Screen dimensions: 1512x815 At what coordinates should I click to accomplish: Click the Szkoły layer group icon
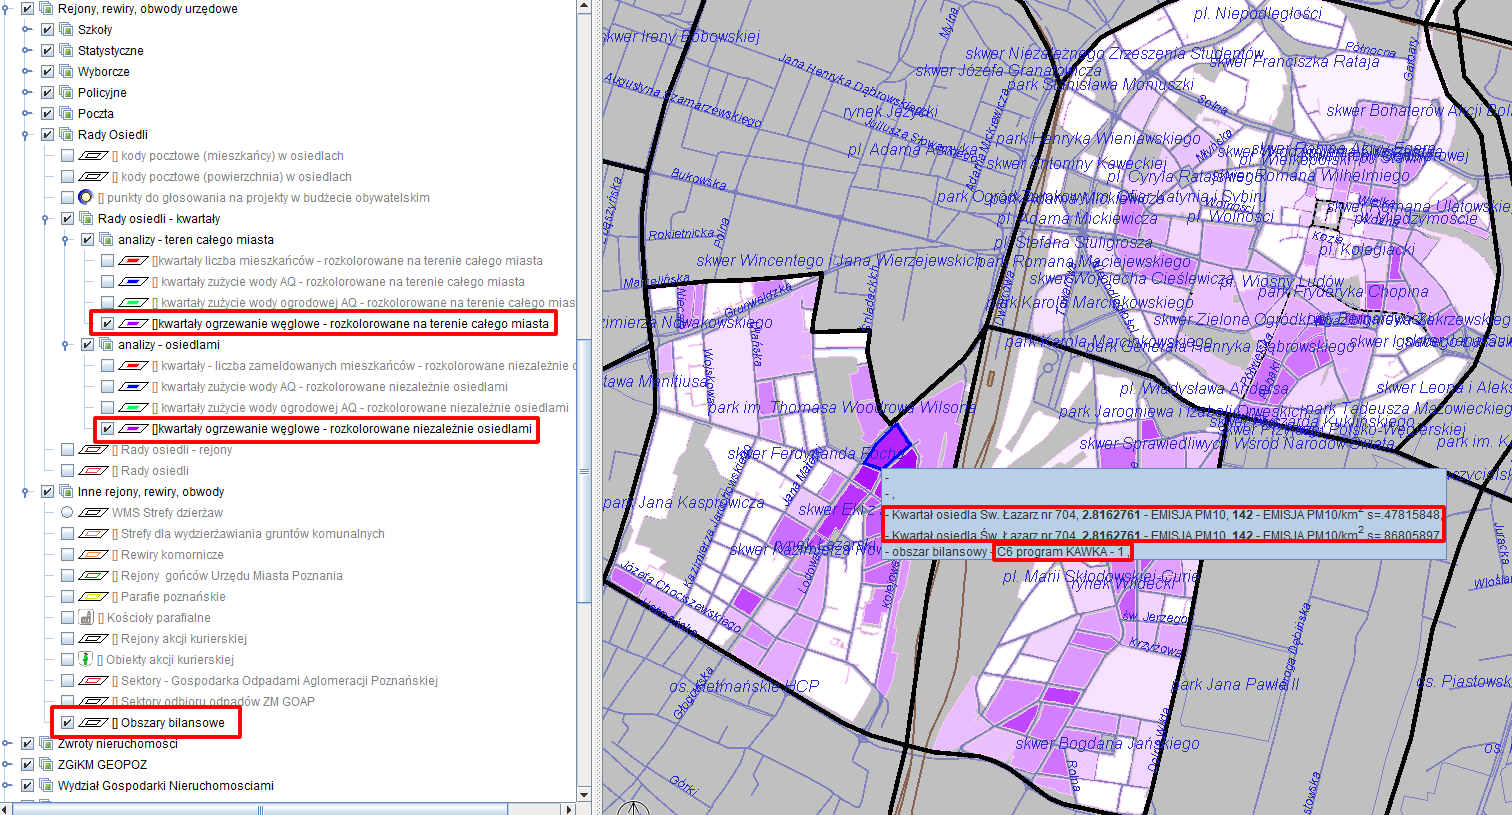[x=66, y=30]
